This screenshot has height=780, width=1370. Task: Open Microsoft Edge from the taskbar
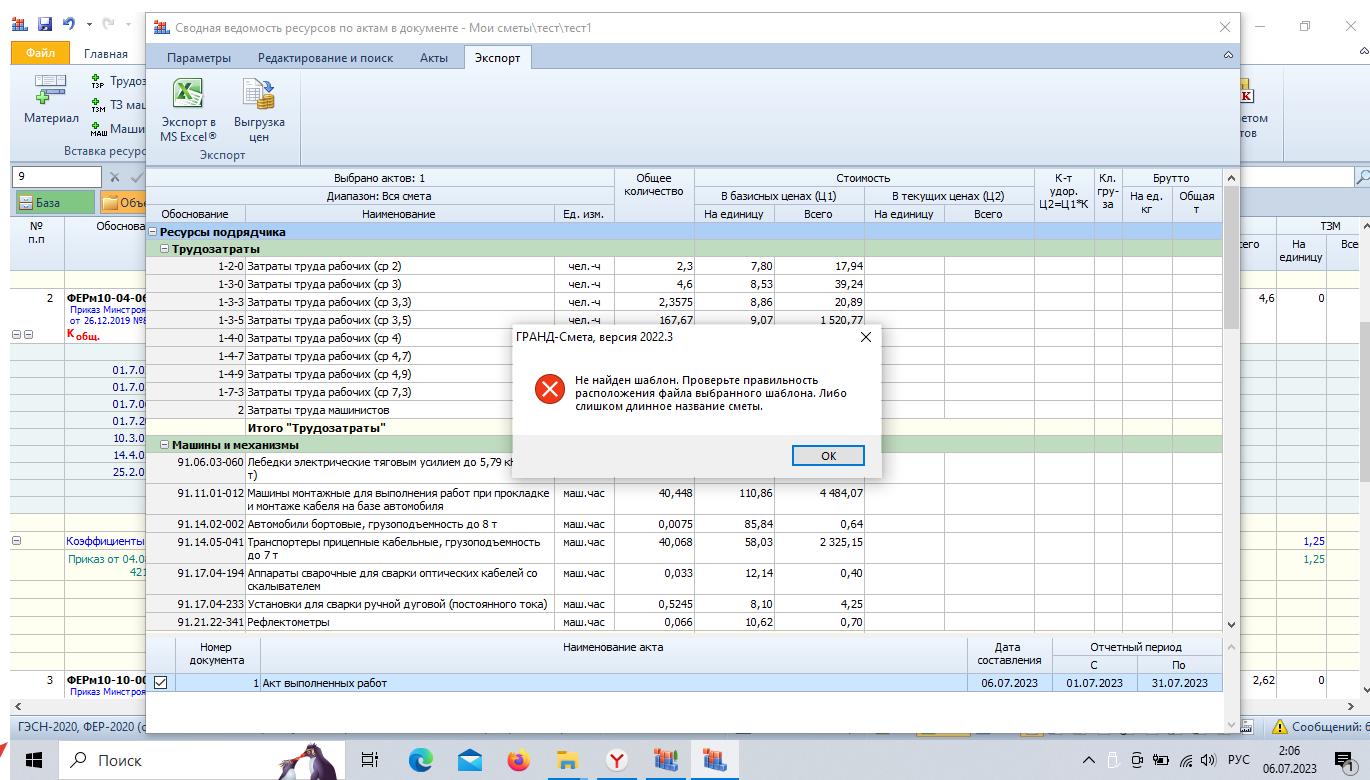click(420, 760)
